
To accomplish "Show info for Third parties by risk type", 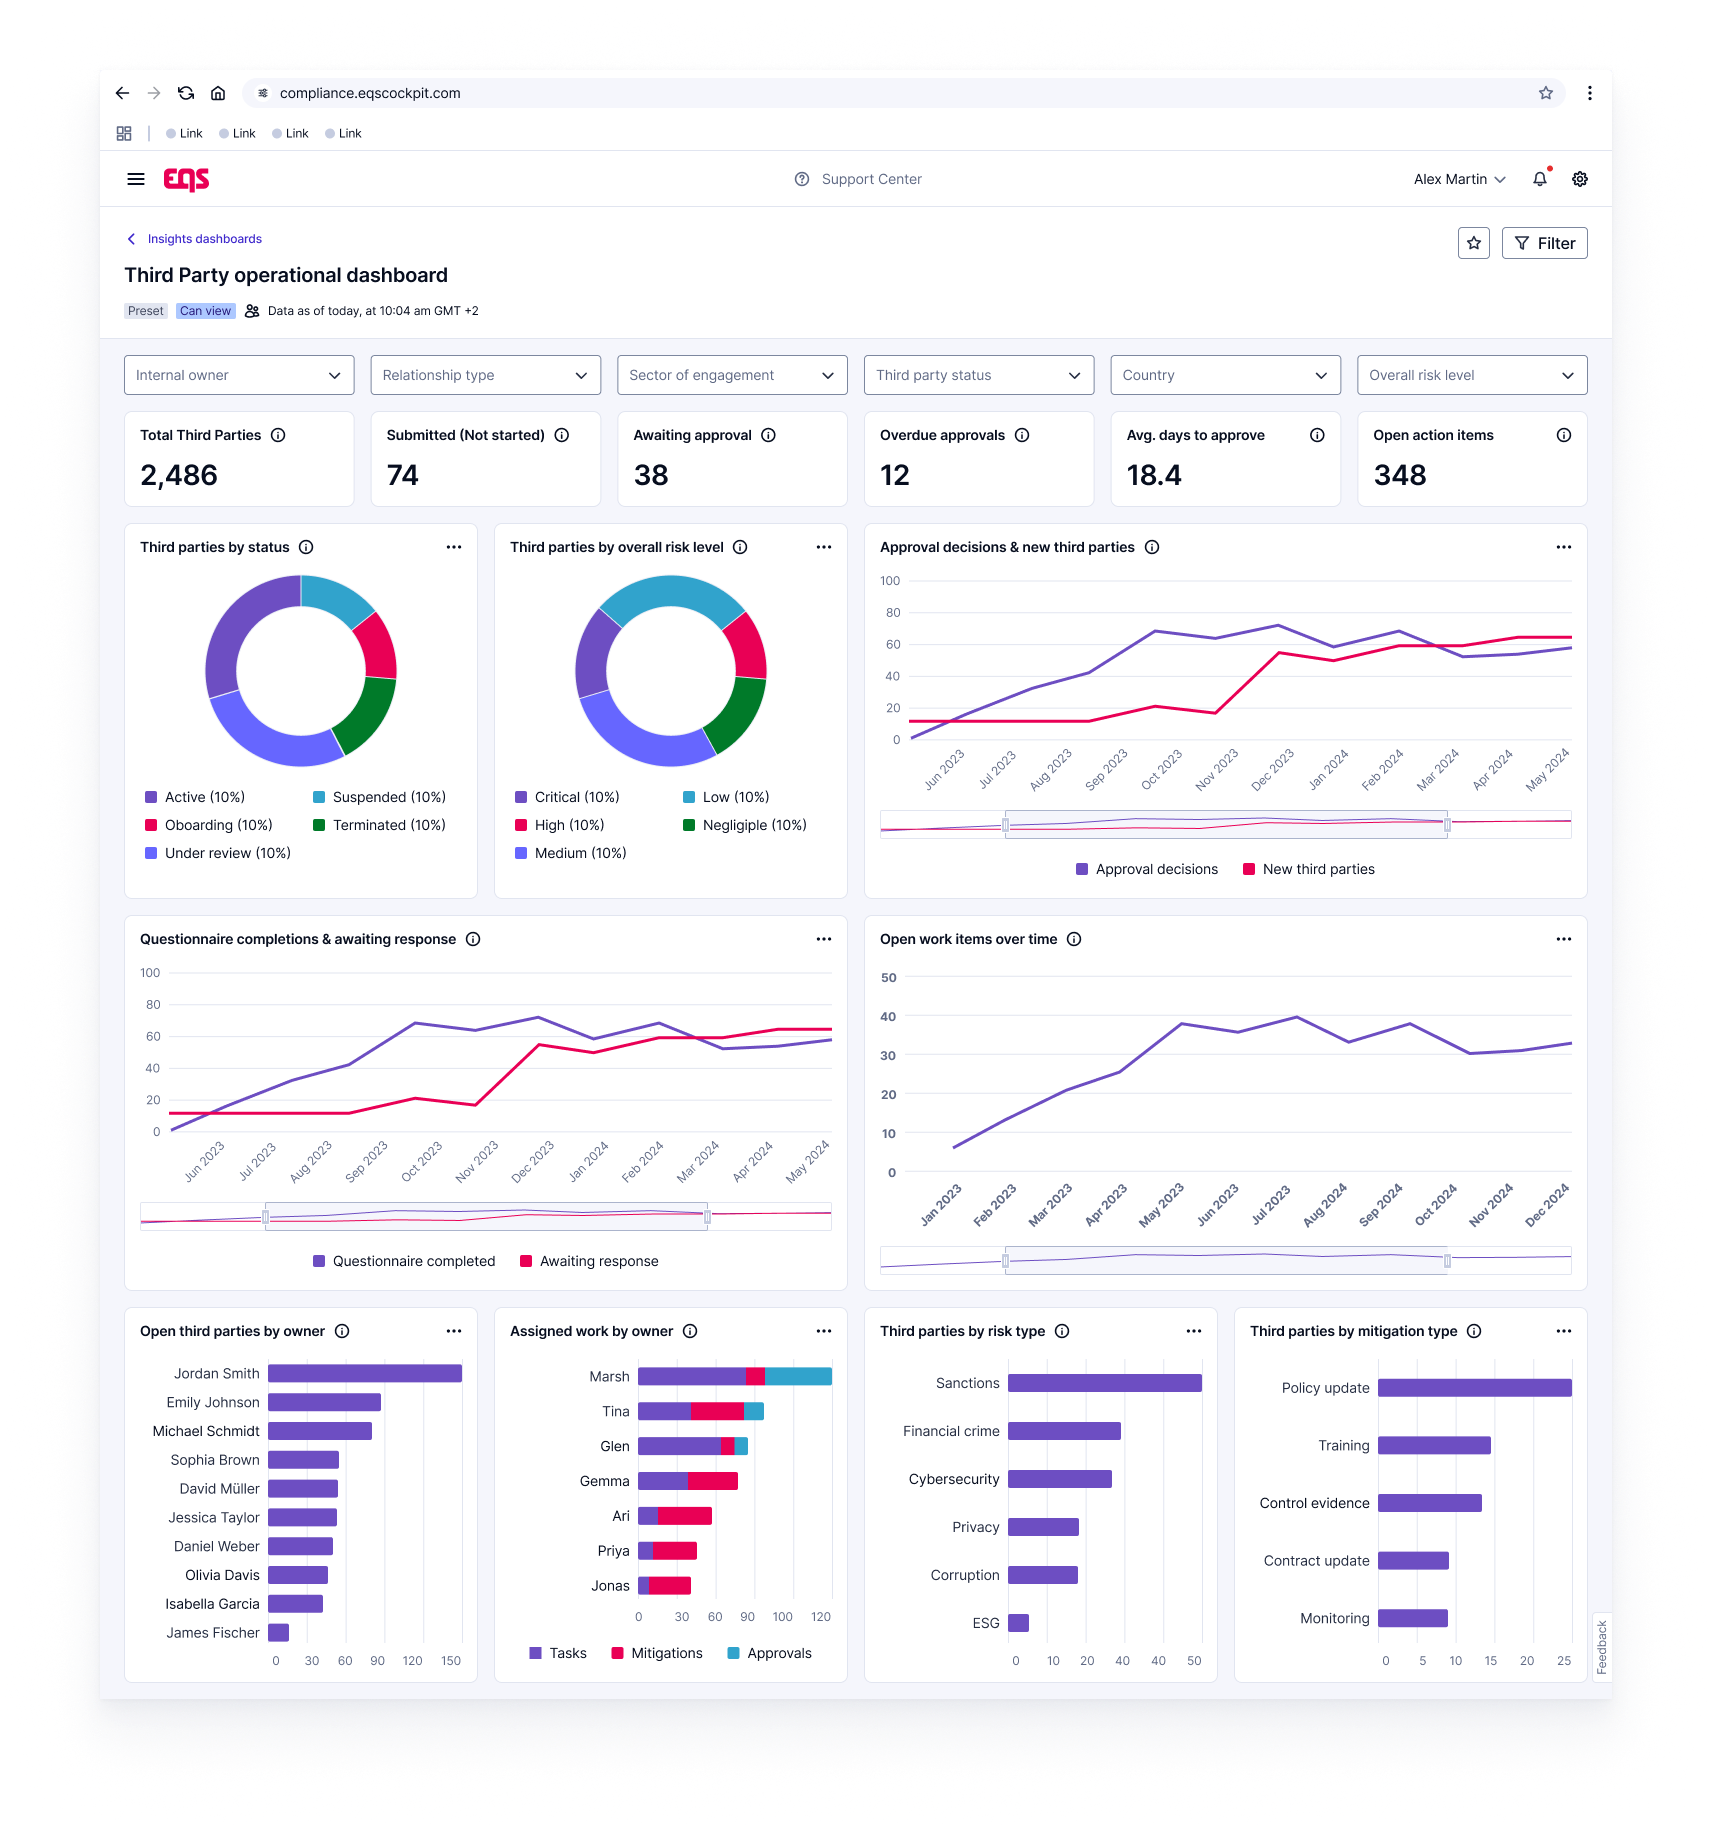I will (1063, 1331).
